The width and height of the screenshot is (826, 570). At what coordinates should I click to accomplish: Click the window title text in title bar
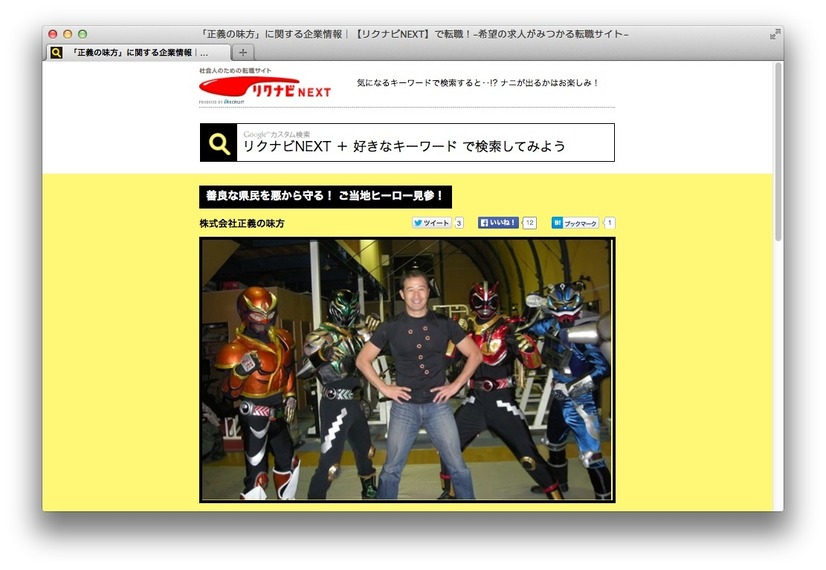[414, 34]
